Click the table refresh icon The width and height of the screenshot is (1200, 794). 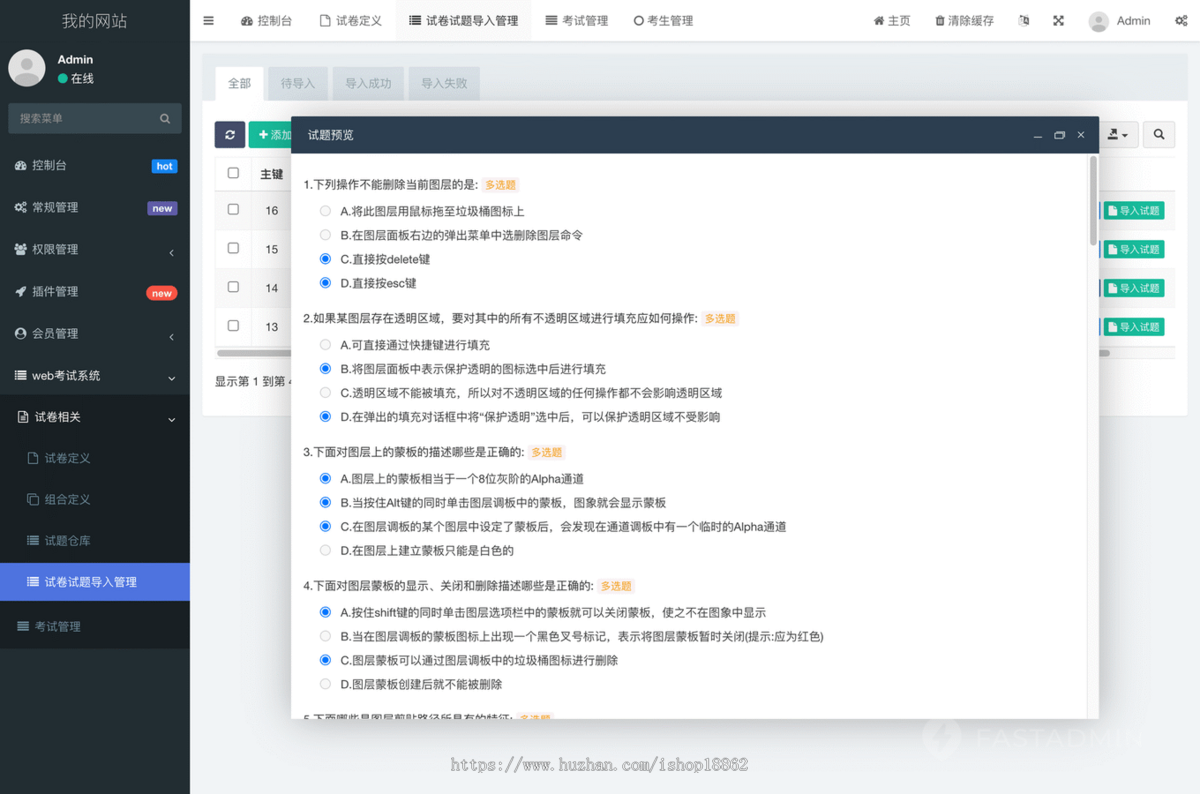coord(229,134)
